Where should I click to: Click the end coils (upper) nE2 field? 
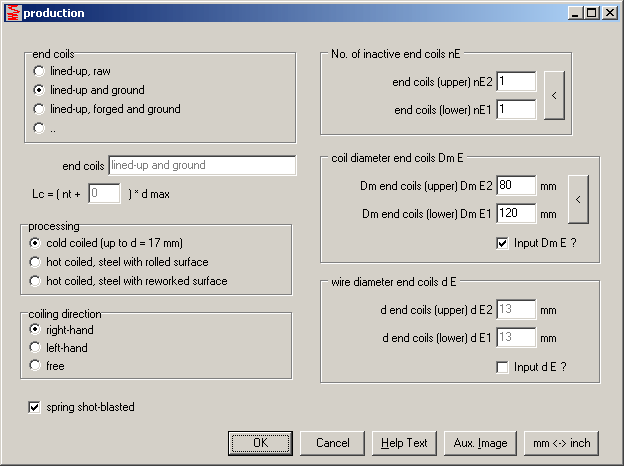pyautogui.click(x=515, y=82)
